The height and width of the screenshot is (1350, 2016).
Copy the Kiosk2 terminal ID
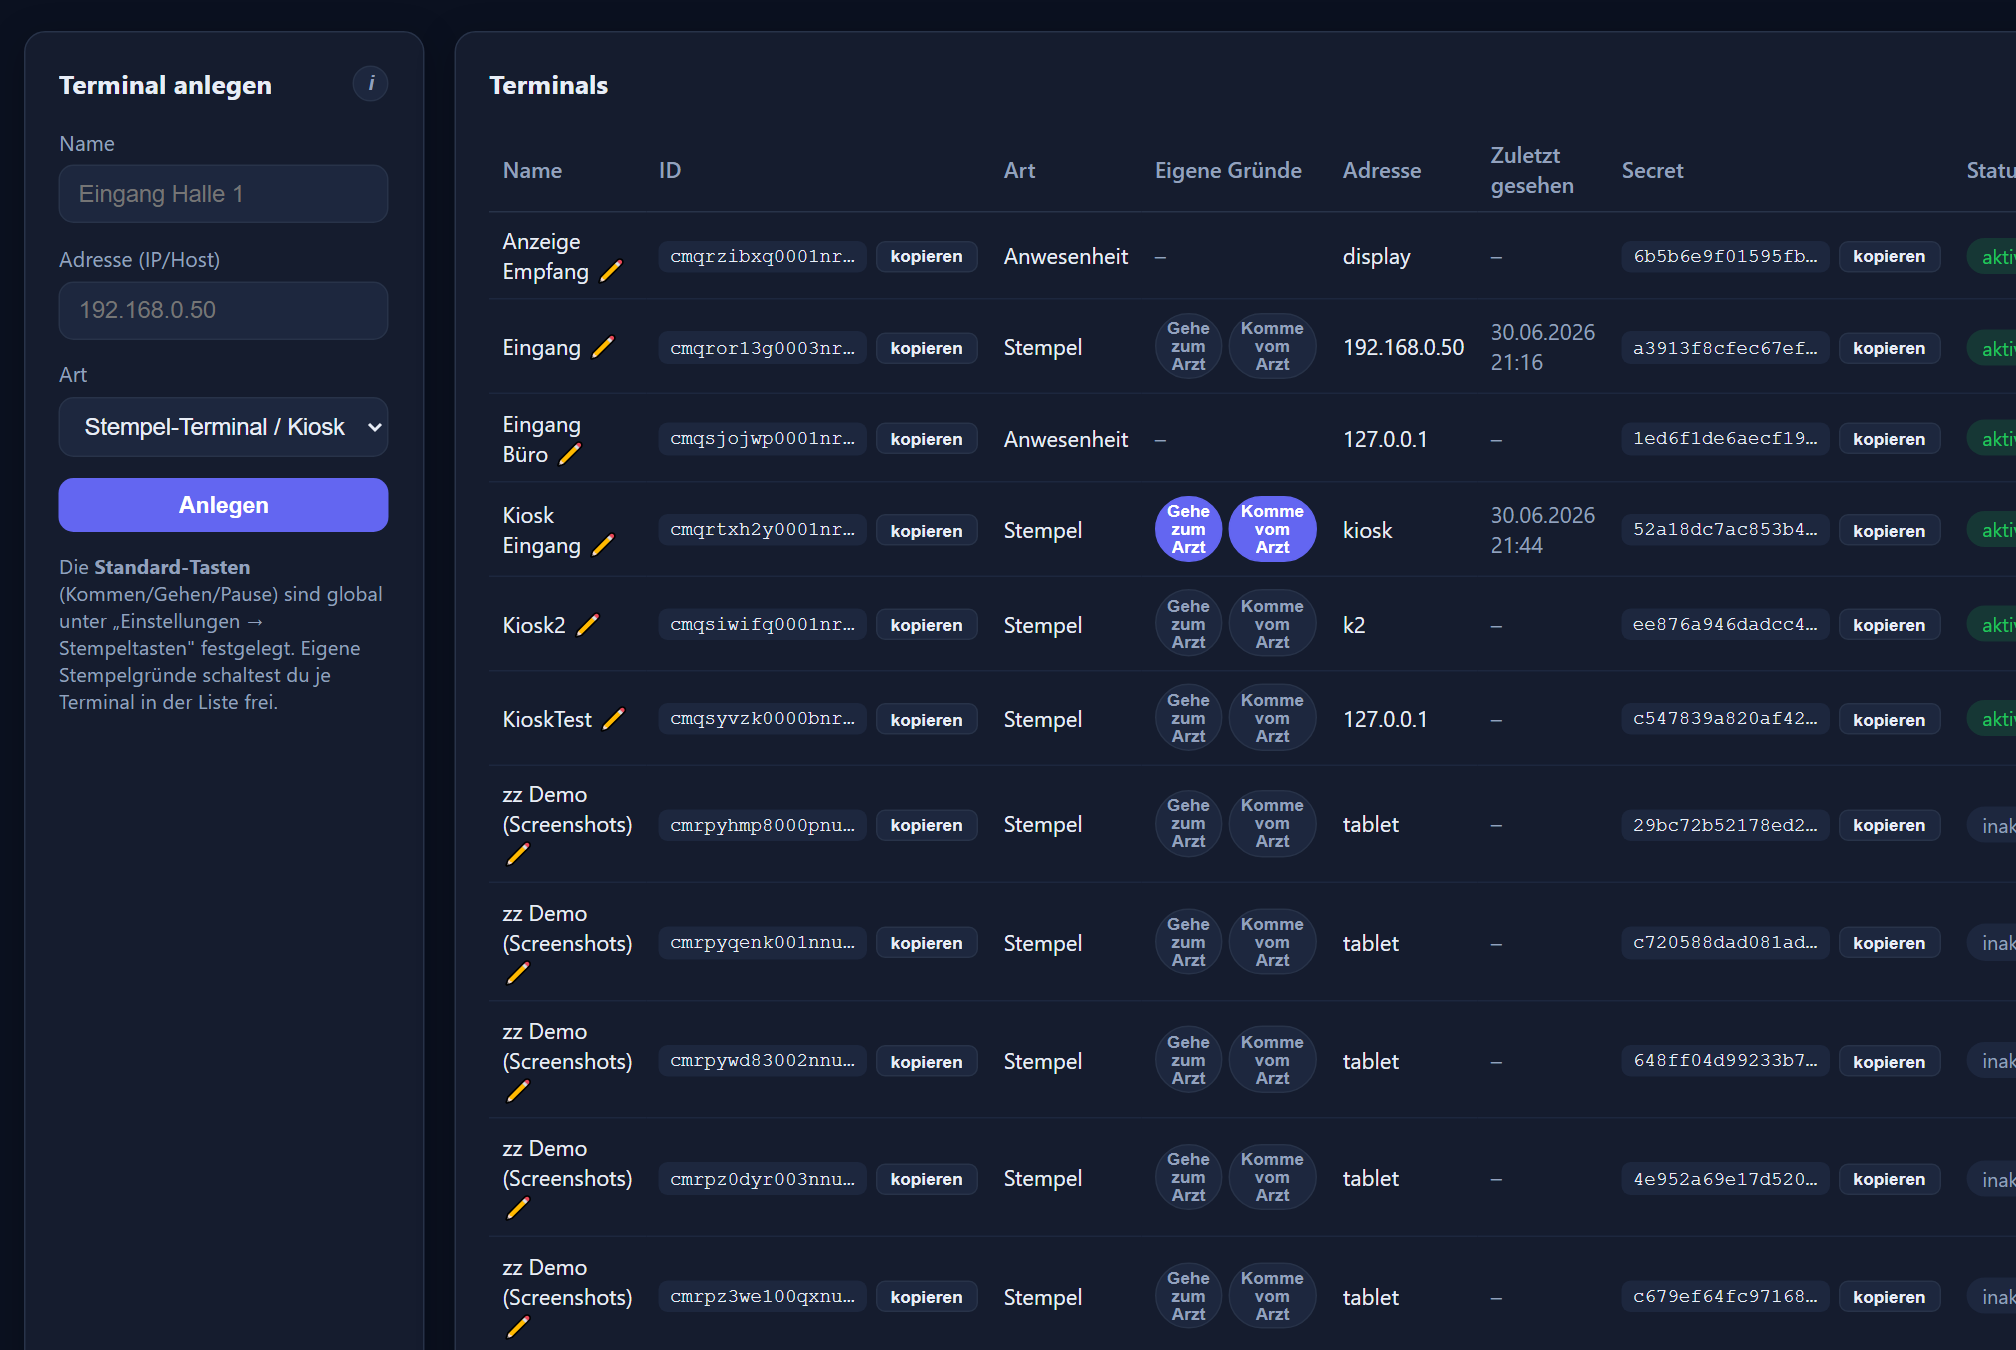[926, 625]
